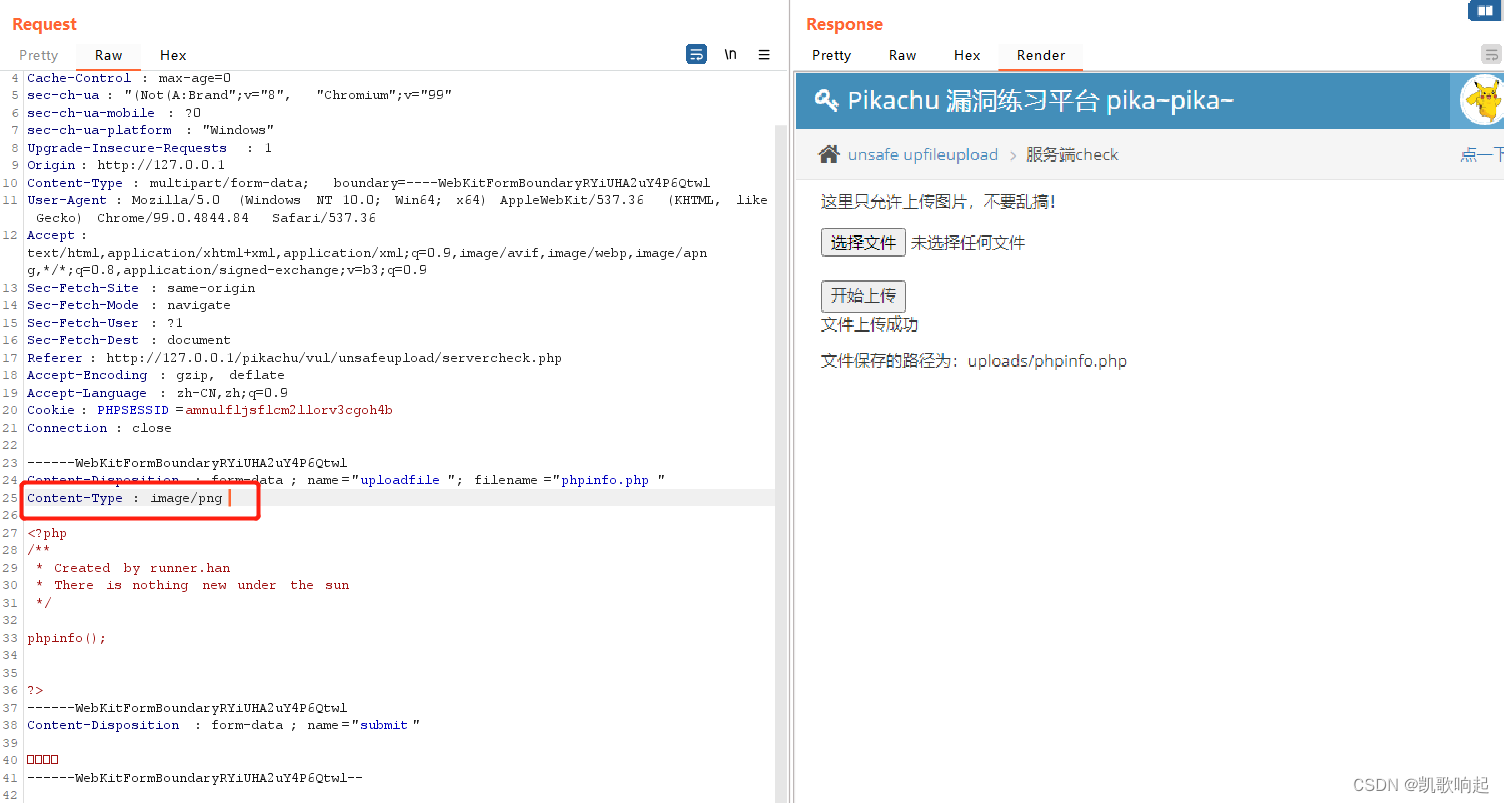Screen dimensions: 1504x803
Task: Click the Accept-Encoding gzip, deflate line
Action: (155, 375)
